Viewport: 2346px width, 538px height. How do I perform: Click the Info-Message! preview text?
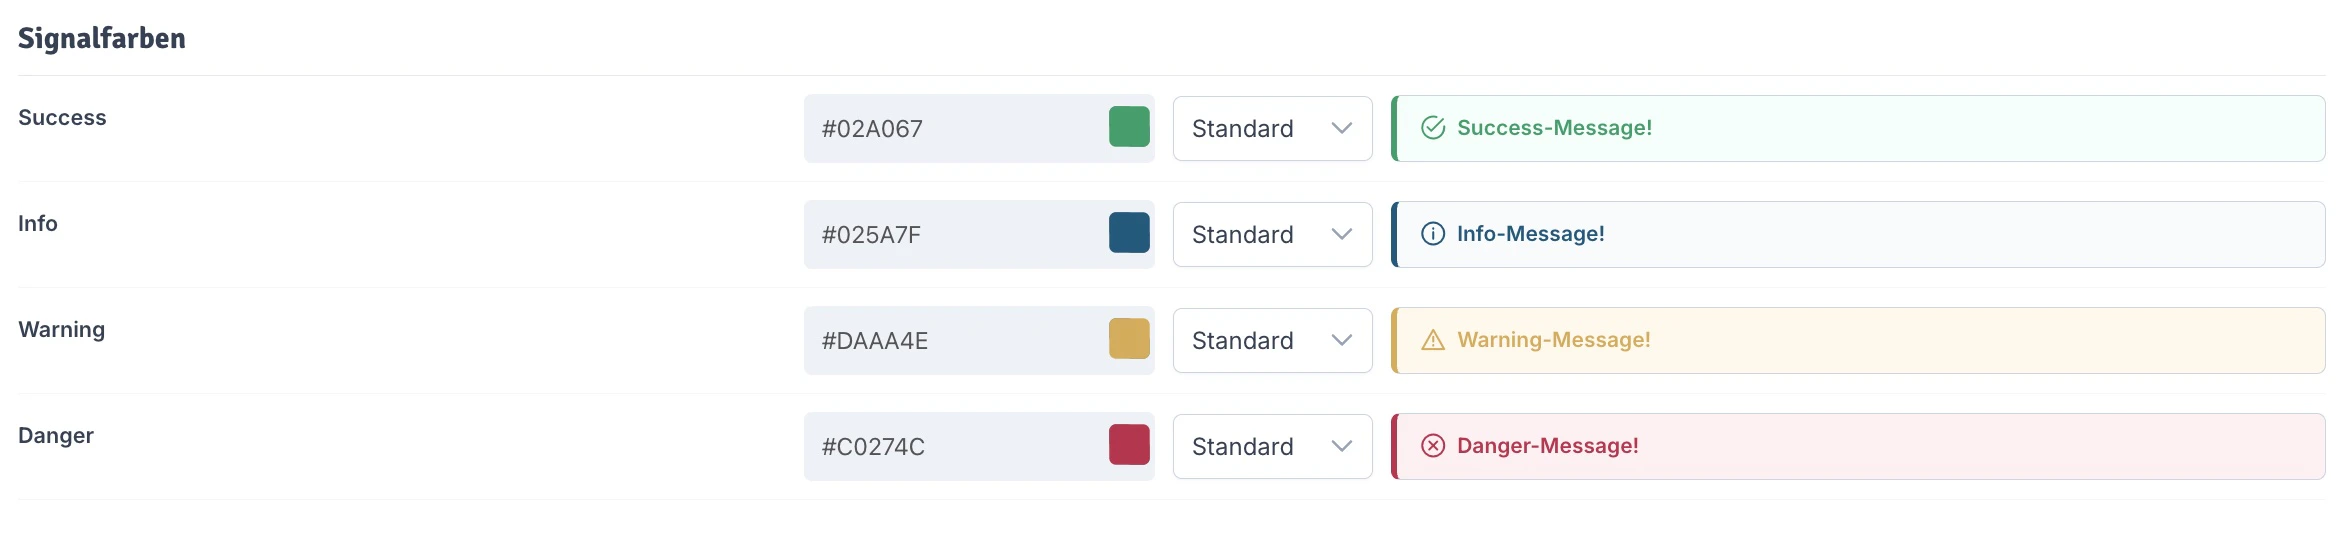[x=1530, y=234]
